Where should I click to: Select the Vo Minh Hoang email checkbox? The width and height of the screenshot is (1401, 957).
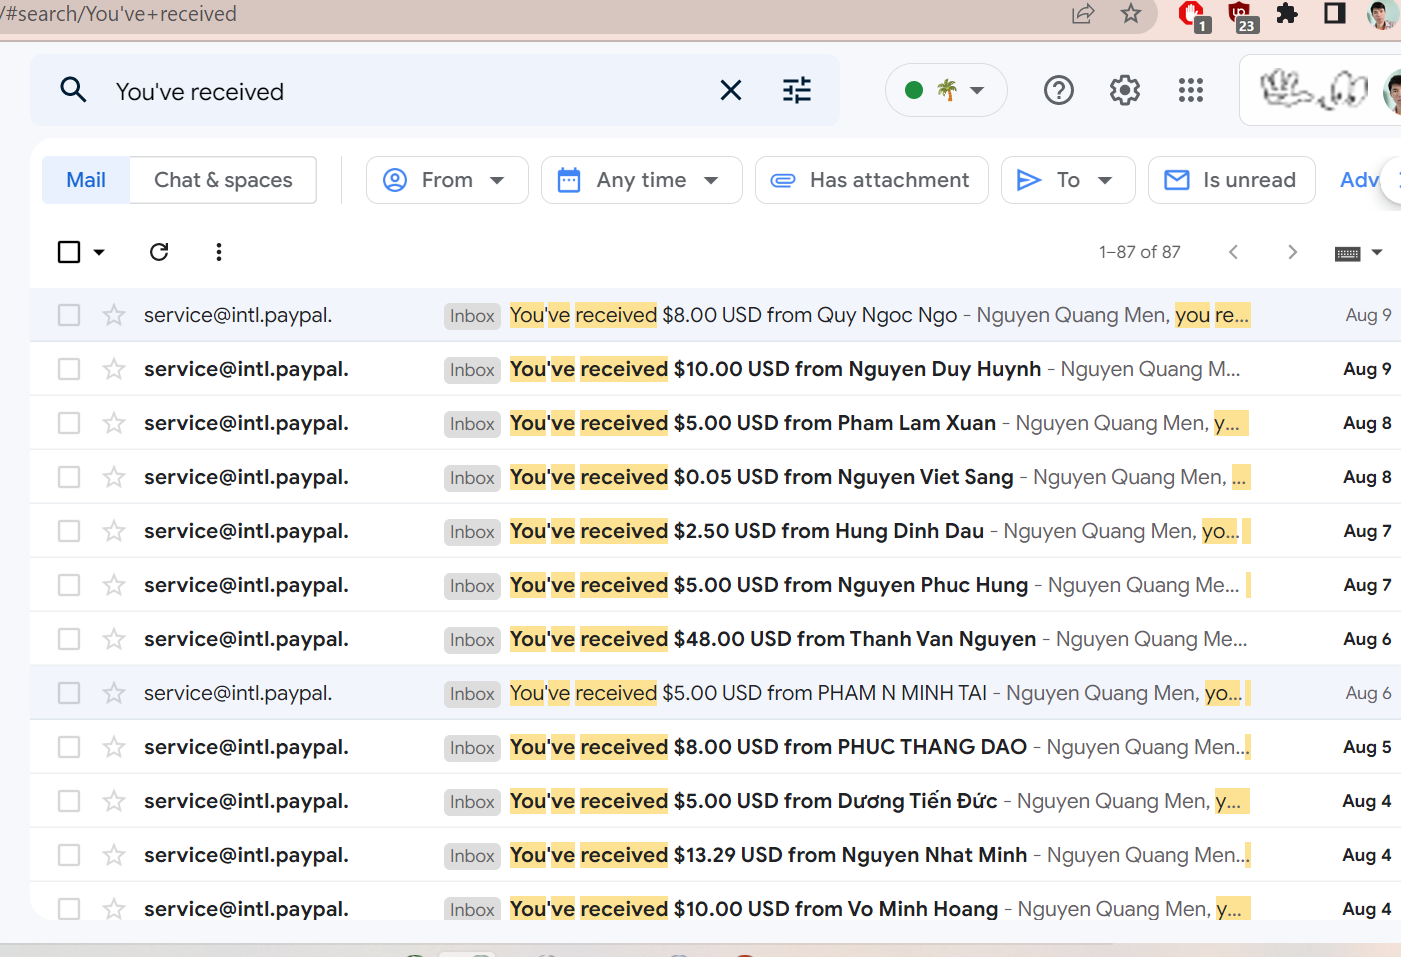pyautogui.click(x=69, y=909)
